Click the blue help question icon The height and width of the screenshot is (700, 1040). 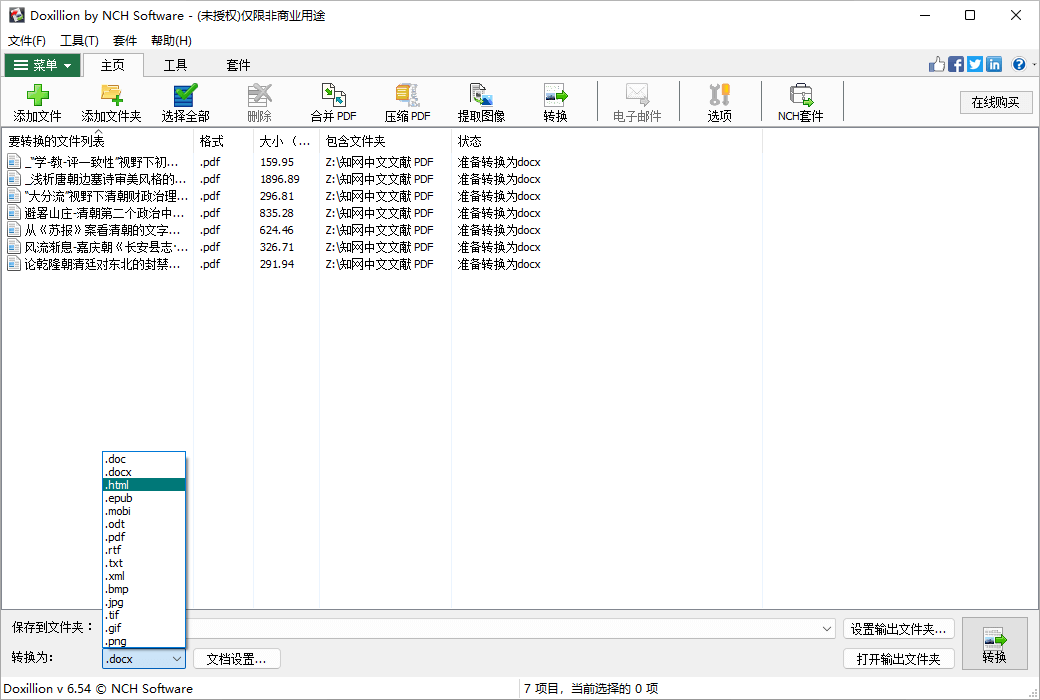(1019, 64)
